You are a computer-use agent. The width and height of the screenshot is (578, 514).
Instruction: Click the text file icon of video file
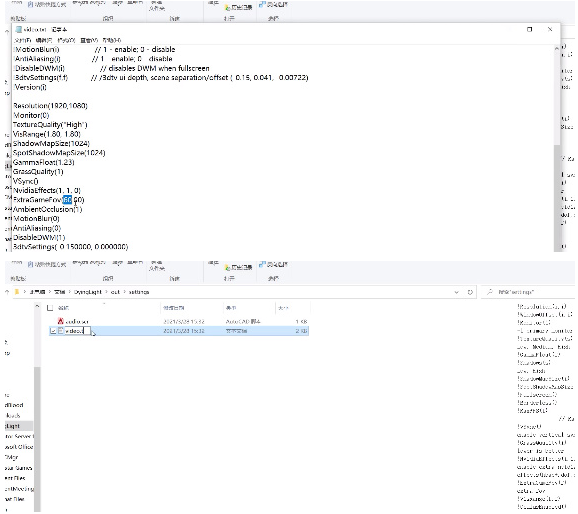(x=61, y=331)
